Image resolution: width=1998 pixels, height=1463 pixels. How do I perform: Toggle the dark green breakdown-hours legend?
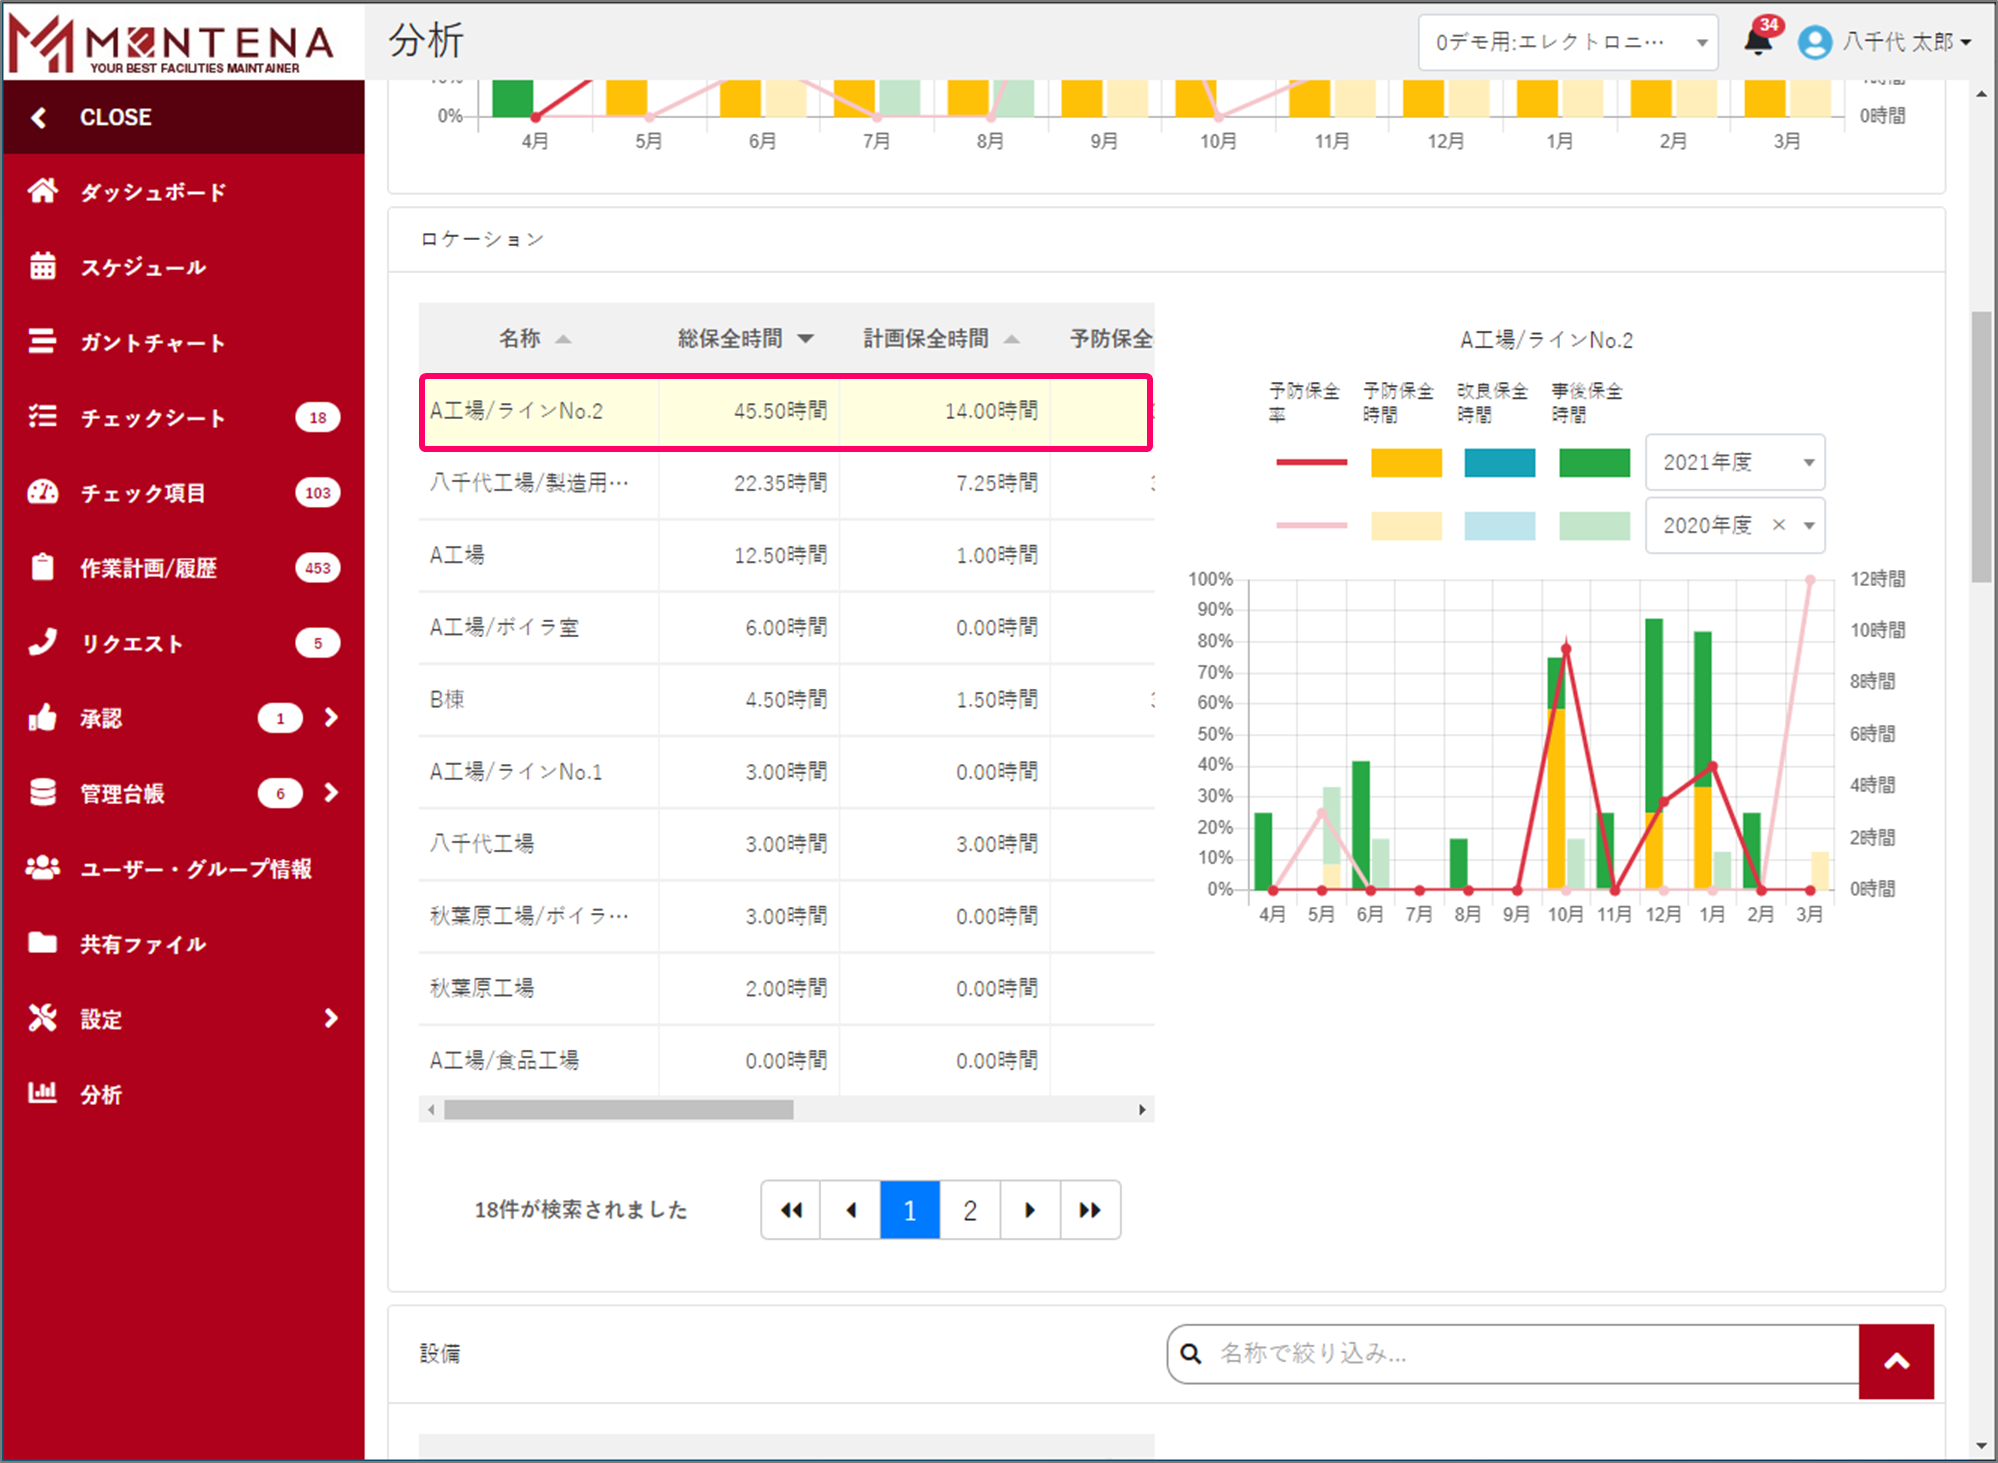(1594, 463)
